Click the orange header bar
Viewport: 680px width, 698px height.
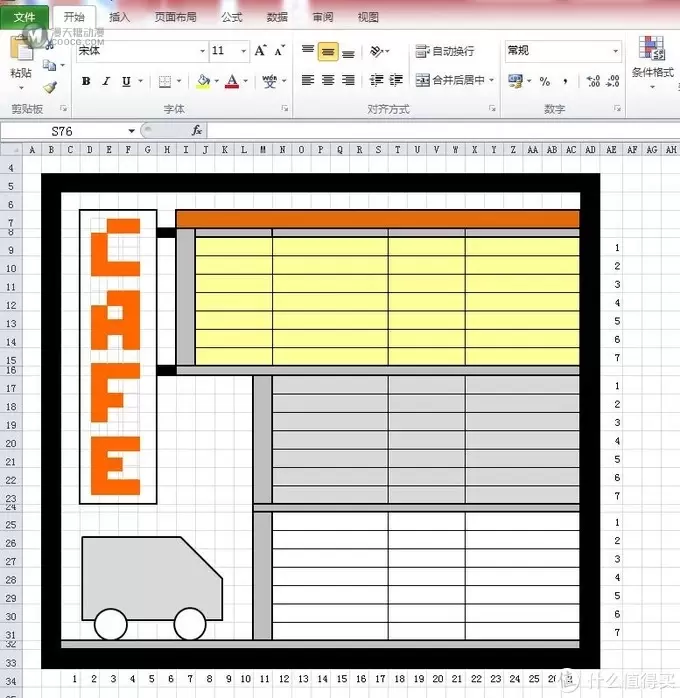377,219
